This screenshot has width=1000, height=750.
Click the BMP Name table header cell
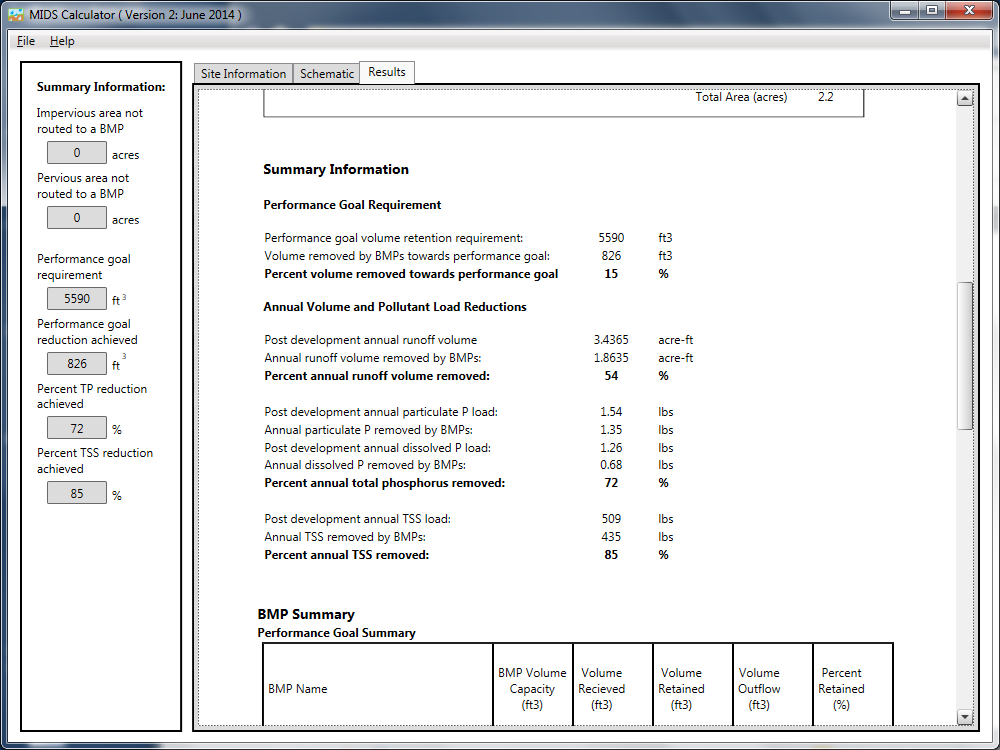pyautogui.click(x=378, y=689)
